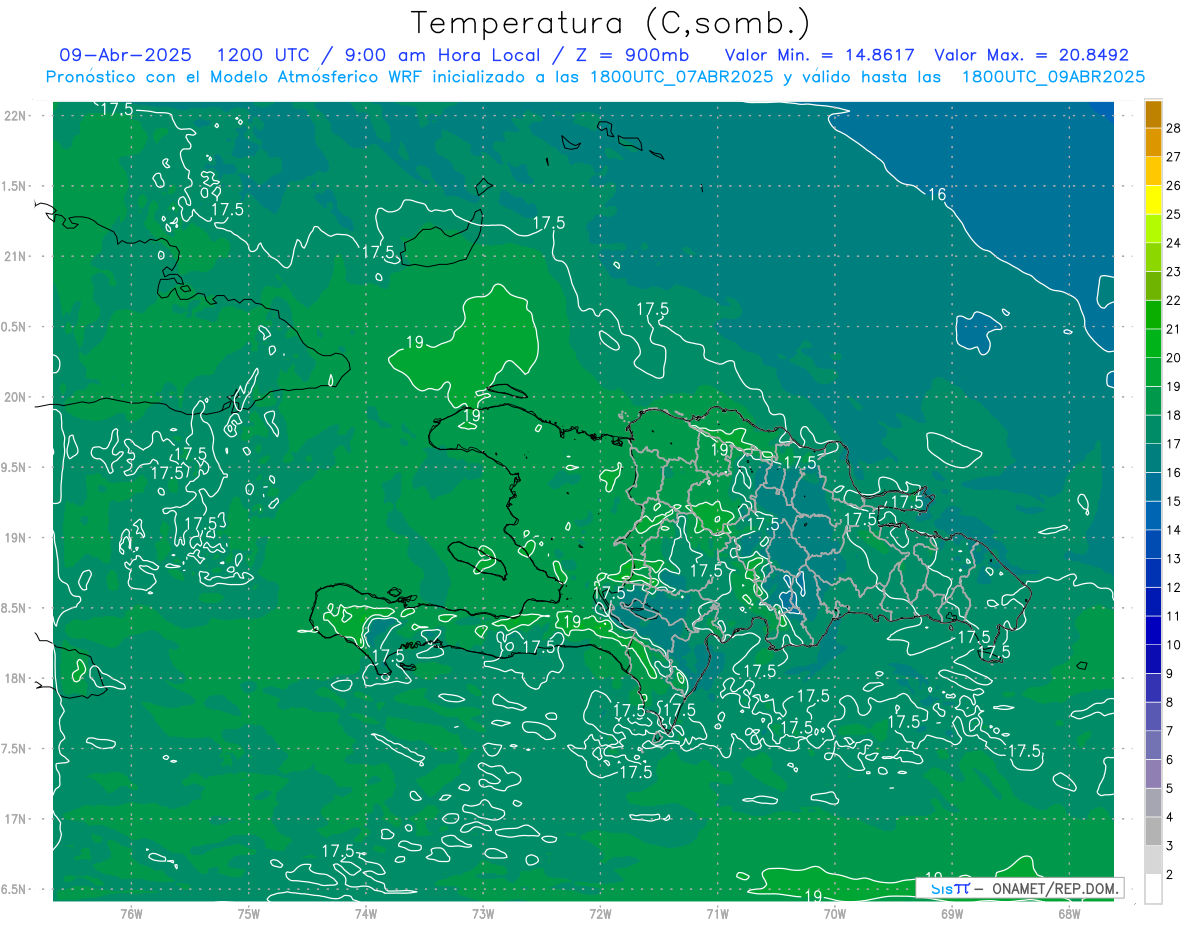Click the "72W" longitude label
Screen dimensions: 1200x927
tap(600, 913)
